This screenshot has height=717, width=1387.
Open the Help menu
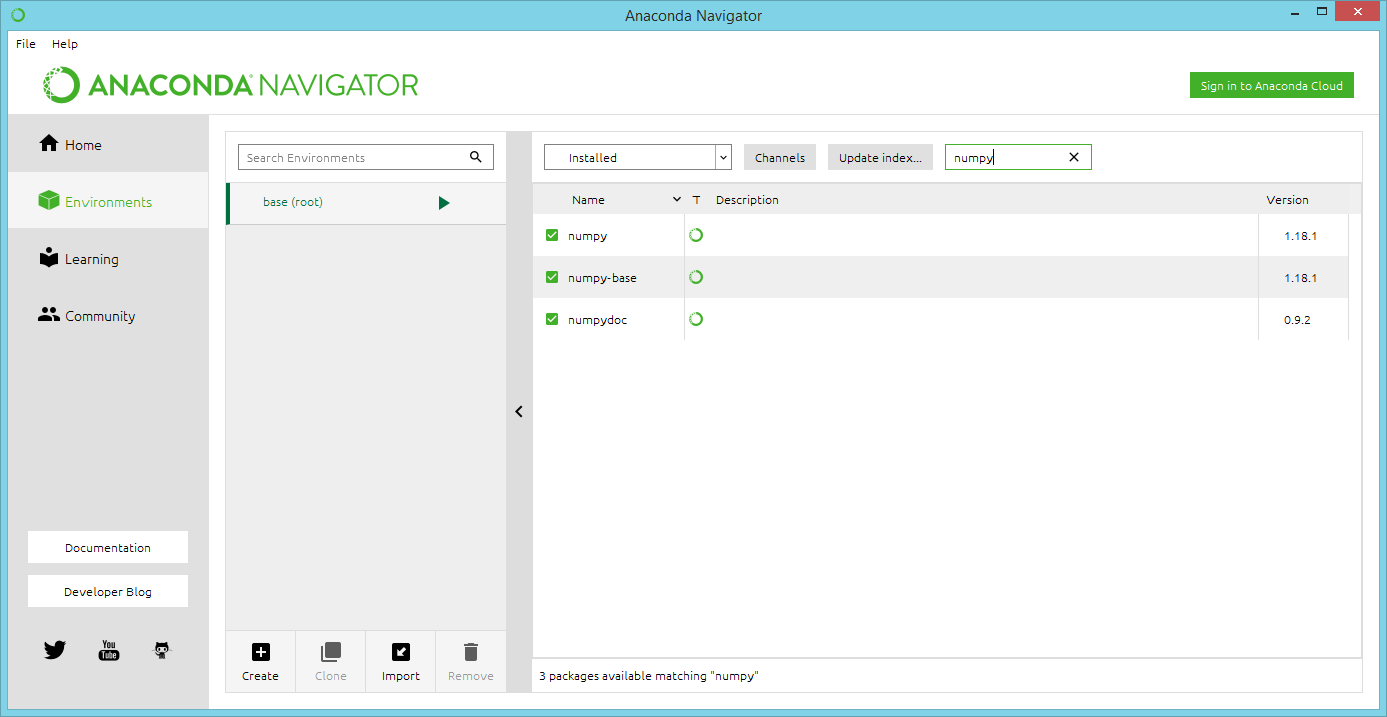[x=65, y=44]
